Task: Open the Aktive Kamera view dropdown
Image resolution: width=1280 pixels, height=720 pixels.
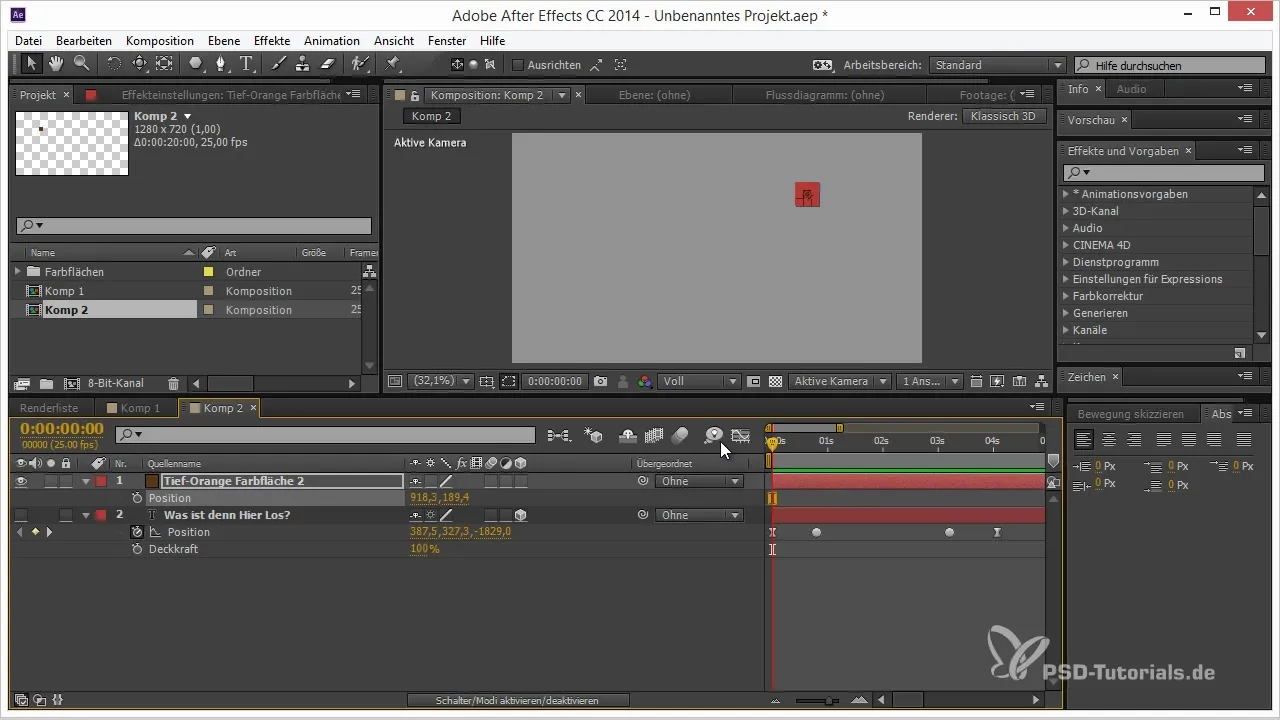Action: pyautogui.click(x=840, y=381)
